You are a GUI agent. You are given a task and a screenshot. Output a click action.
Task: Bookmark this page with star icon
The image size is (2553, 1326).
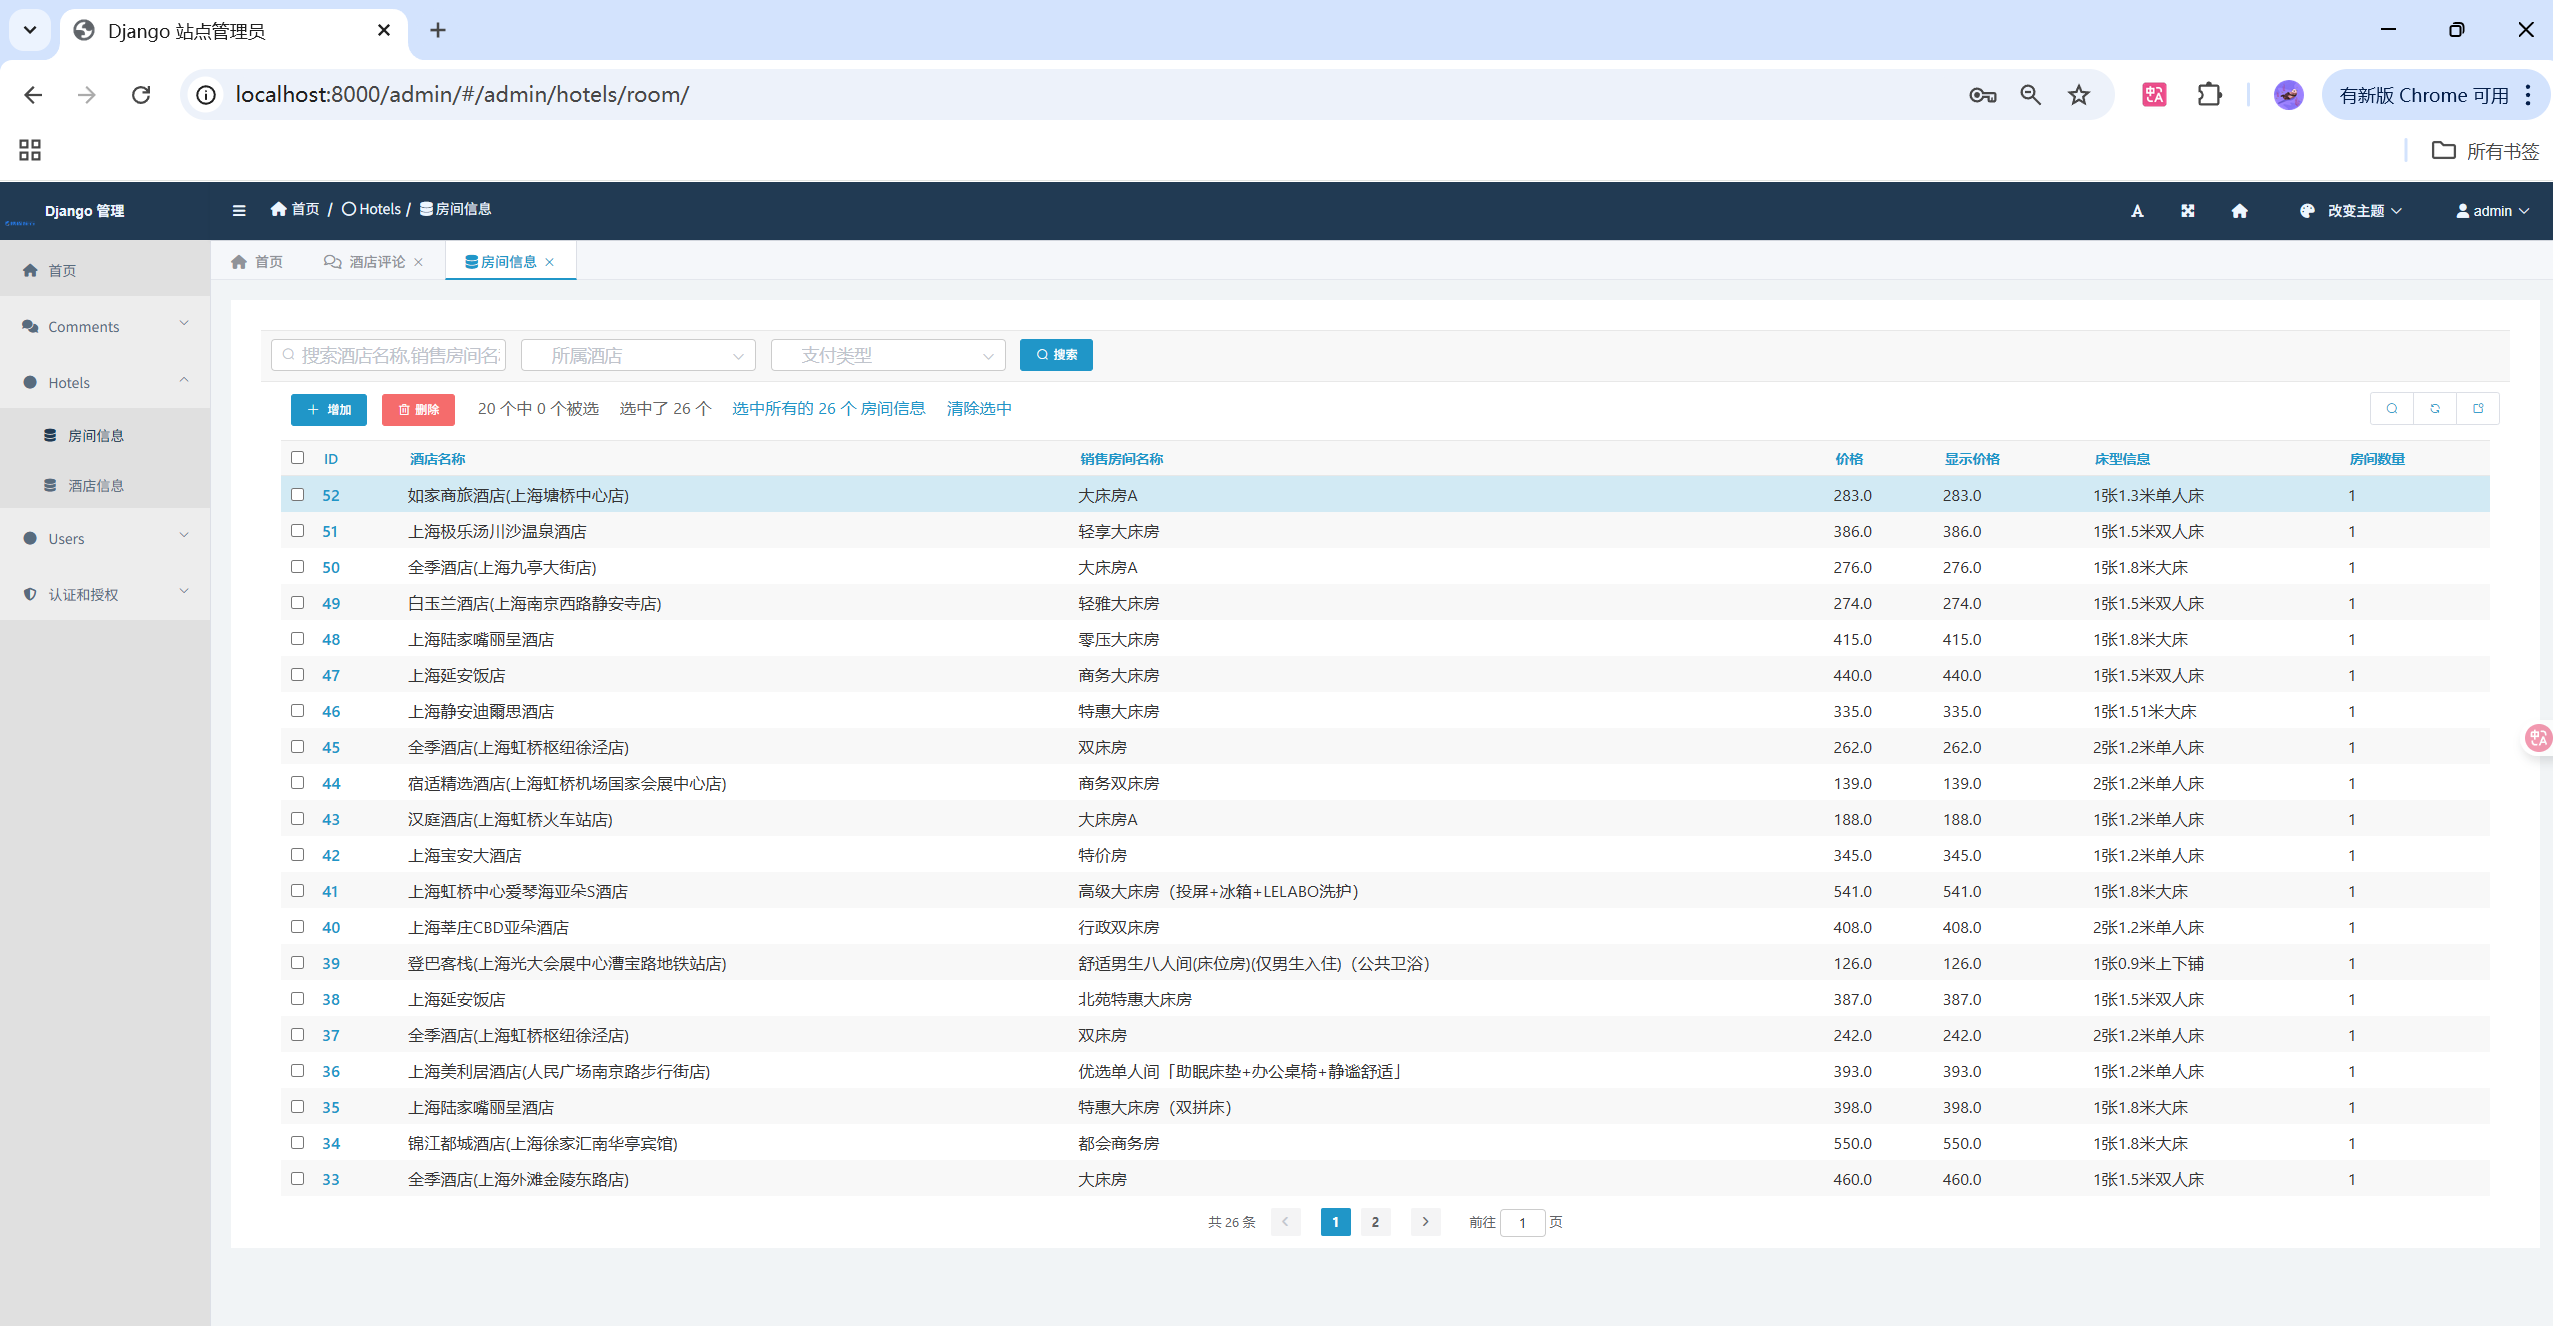[x=2079, y=95]
